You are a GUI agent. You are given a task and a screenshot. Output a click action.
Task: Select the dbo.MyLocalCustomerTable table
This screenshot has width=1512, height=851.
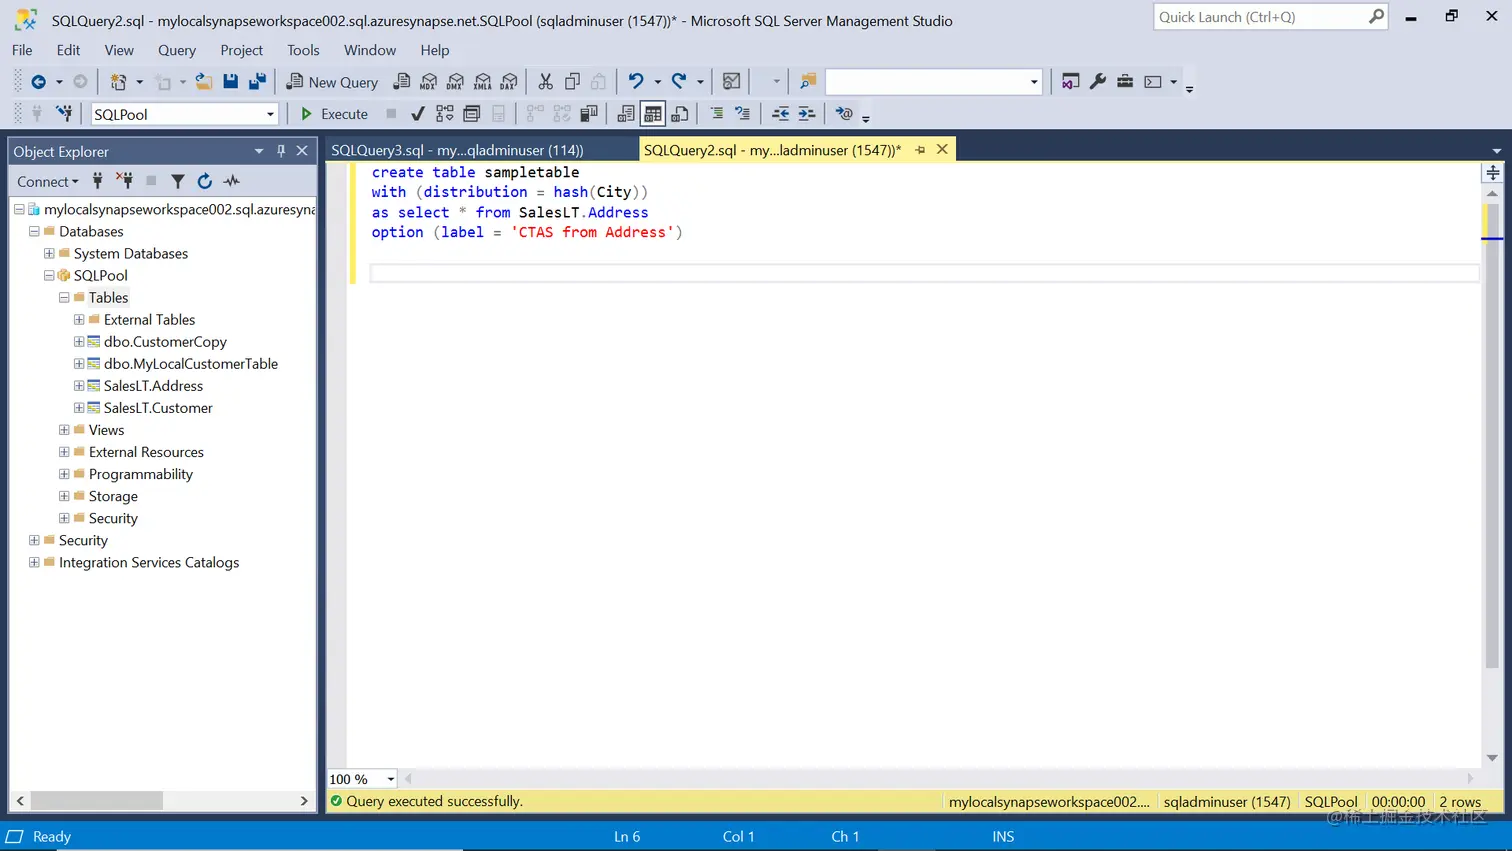(191, 364)
